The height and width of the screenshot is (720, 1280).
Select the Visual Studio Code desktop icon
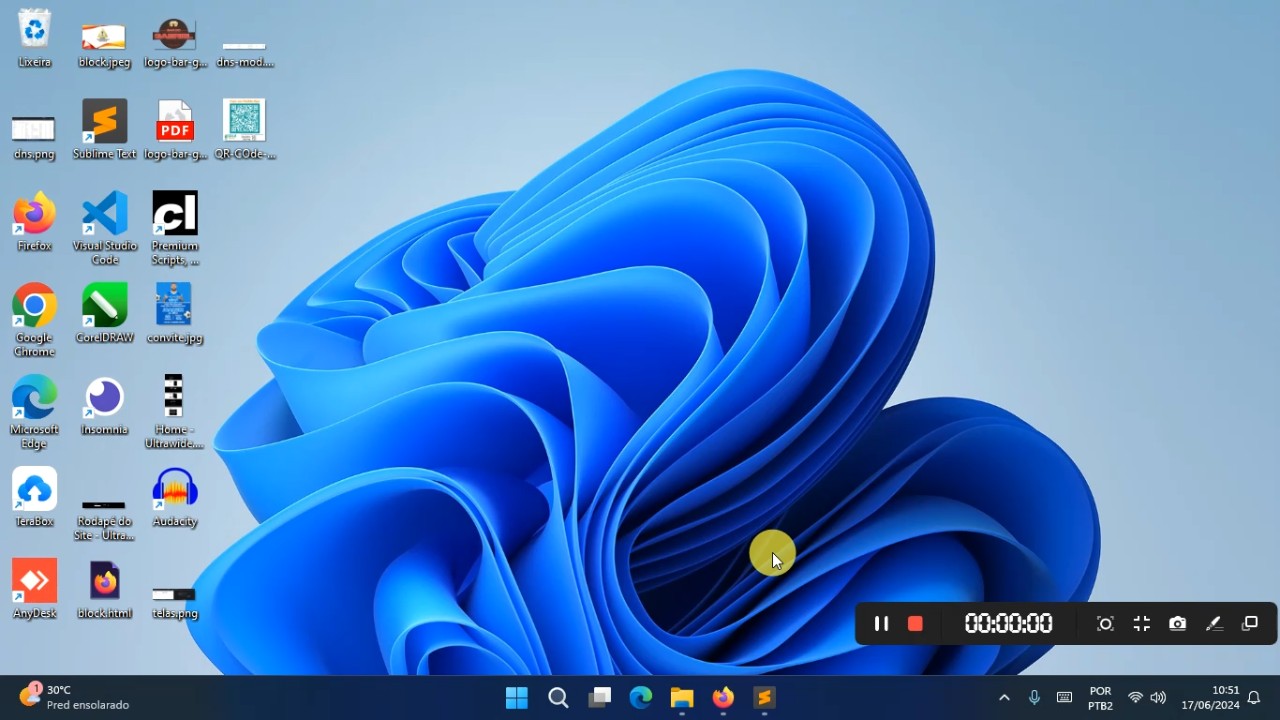[105, 228]
